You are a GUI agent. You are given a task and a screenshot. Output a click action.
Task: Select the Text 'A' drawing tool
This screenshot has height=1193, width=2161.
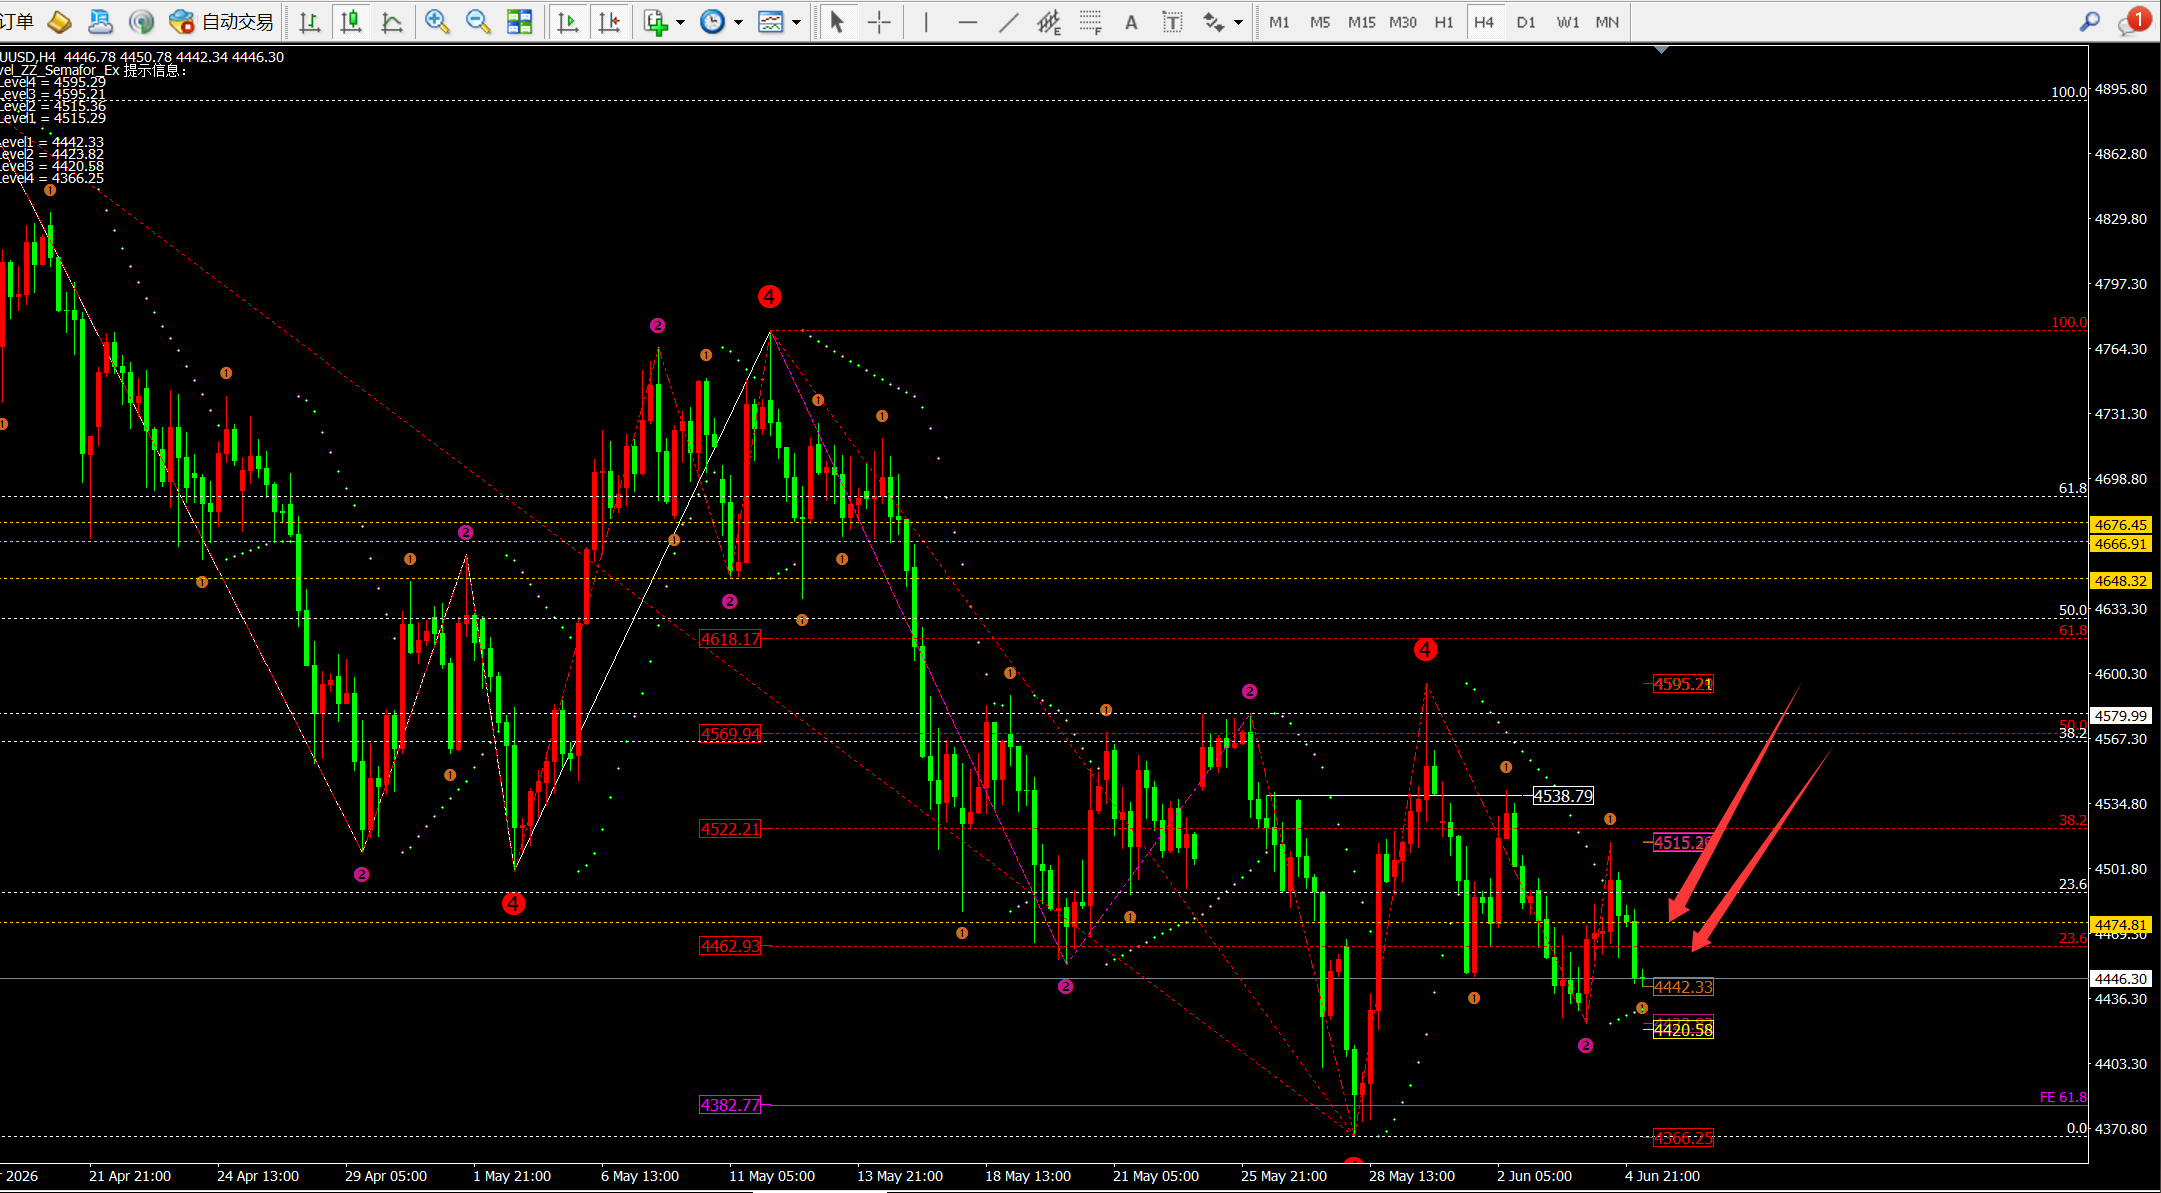pyautogui.click(x=1131, y=21)
